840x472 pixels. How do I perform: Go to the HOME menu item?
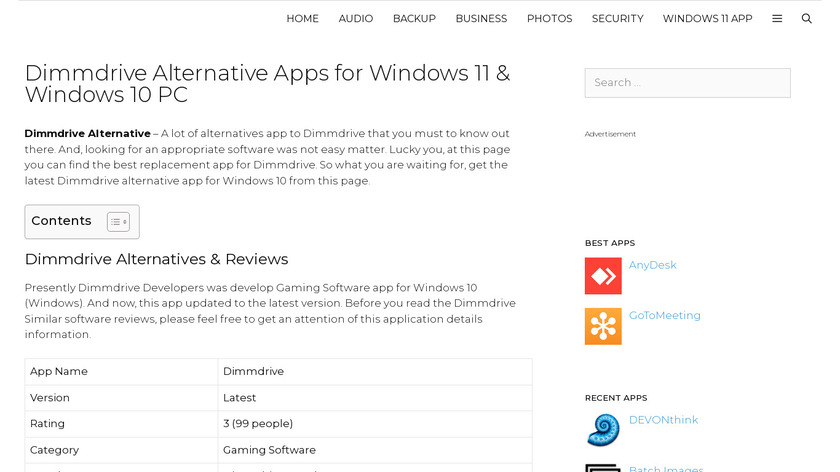[x=302, y=19]
